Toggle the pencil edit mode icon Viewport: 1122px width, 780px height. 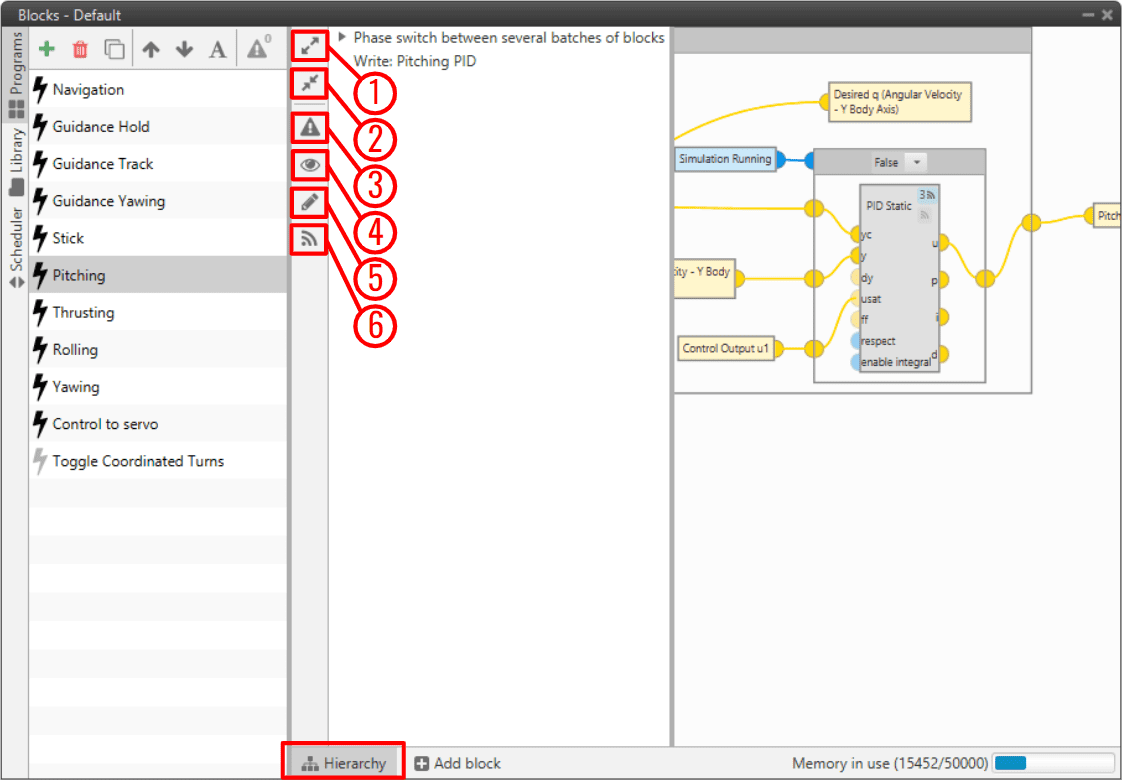click(310, 202)
